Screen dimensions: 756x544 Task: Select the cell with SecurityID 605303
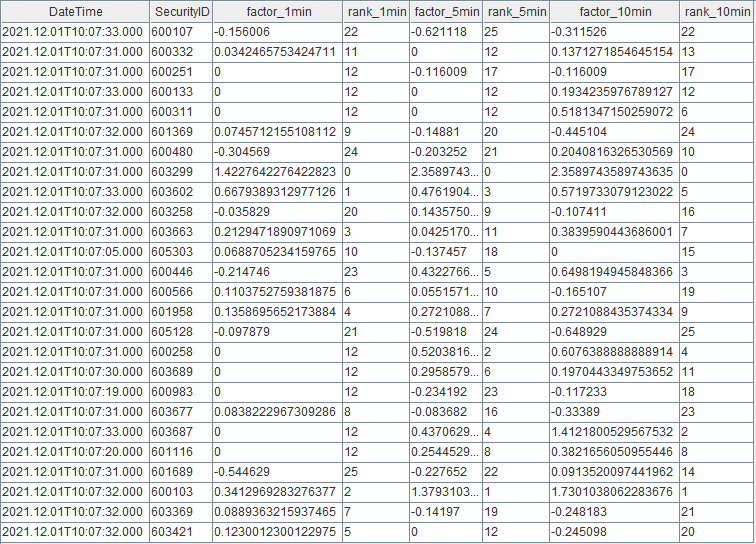pyautogui.click(x=173, y=252)
